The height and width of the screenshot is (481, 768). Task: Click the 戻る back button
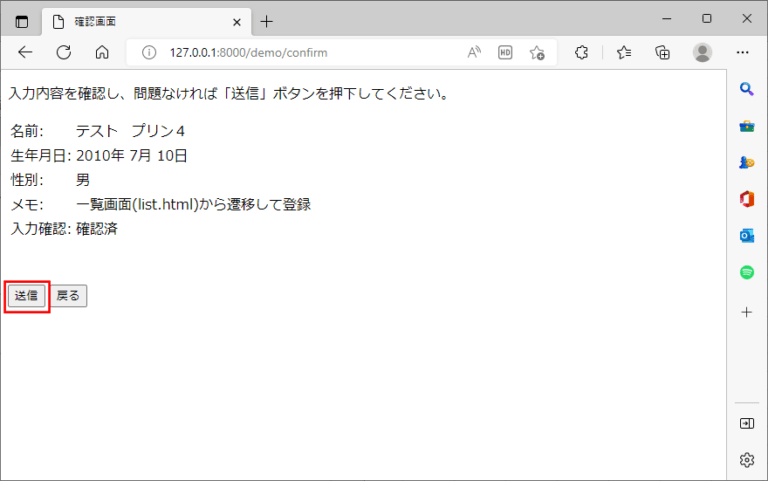point(69,296)
